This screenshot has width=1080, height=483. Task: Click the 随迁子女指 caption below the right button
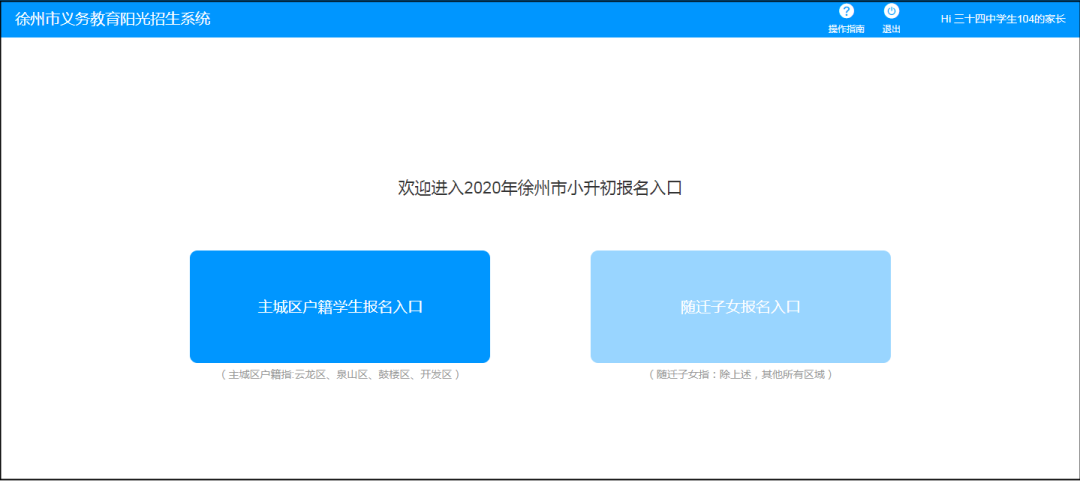pyautogui.click(x=682, y=375)
